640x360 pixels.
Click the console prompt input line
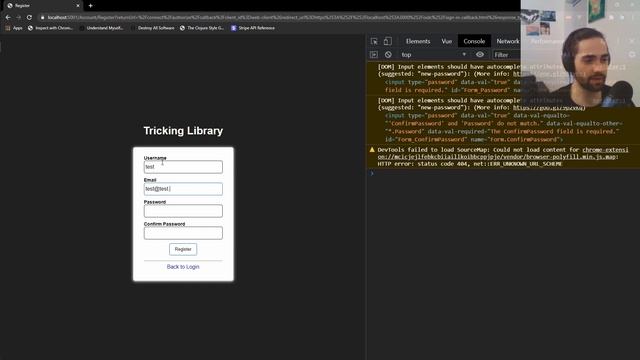(x=504, y=173)
